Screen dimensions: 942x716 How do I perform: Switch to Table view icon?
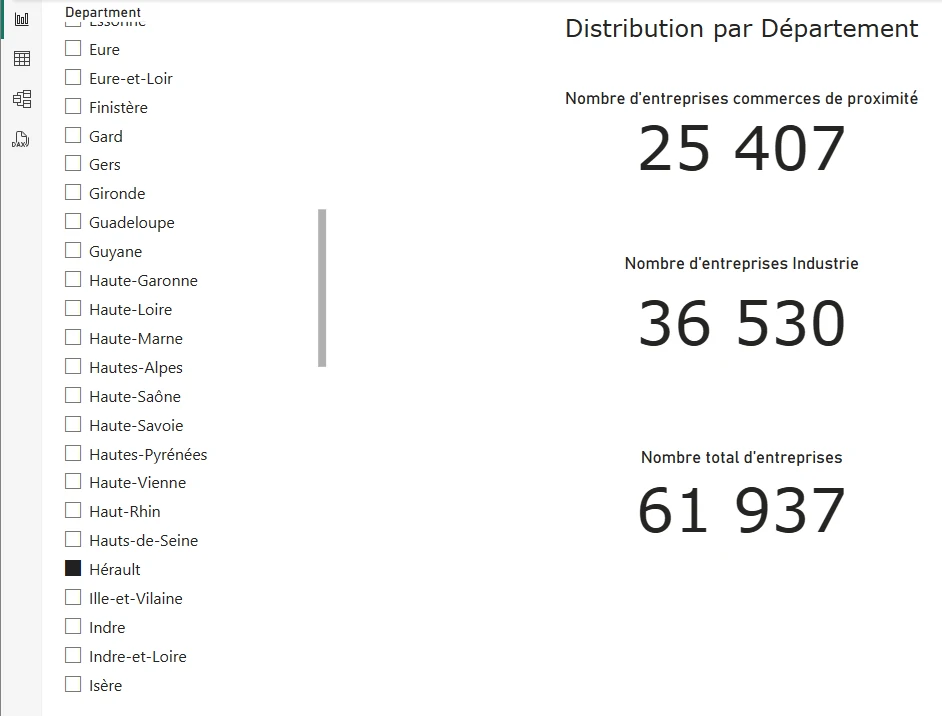point(21,59)
